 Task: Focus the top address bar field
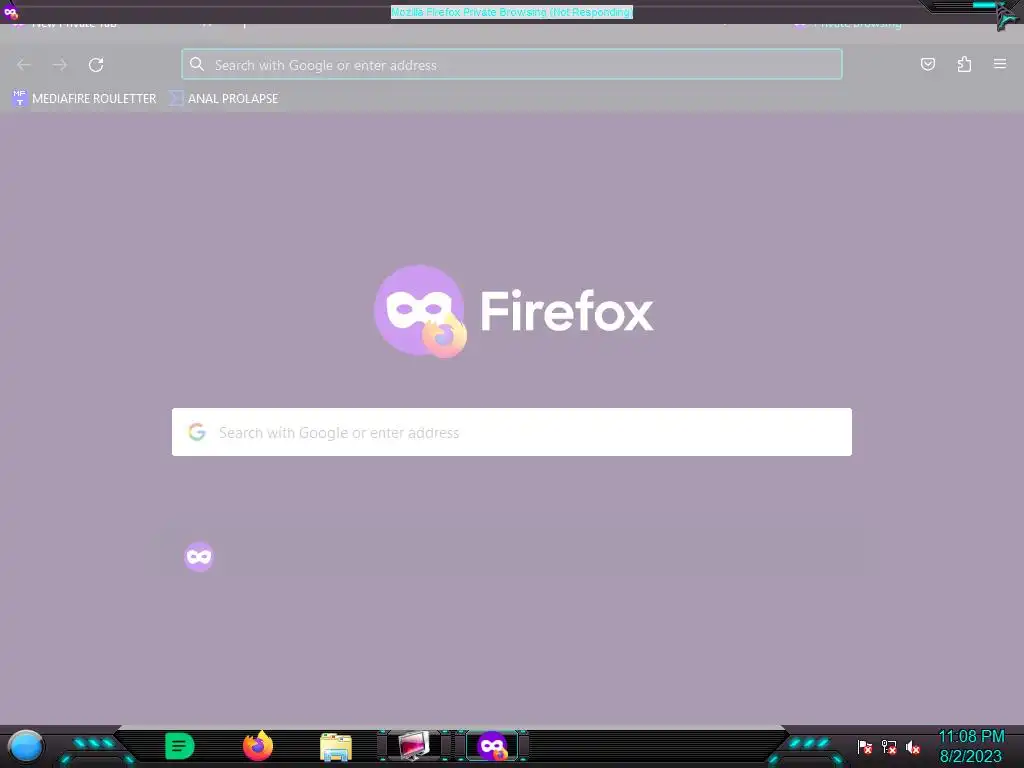click(x=512, y=65)
